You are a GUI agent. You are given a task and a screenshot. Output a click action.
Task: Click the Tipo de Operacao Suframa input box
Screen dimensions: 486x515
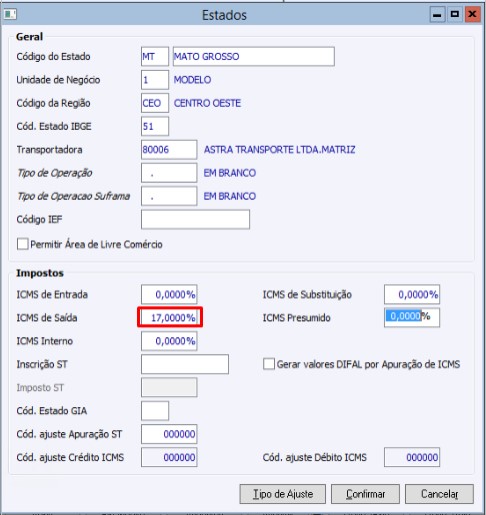click(x=169, y=196)
